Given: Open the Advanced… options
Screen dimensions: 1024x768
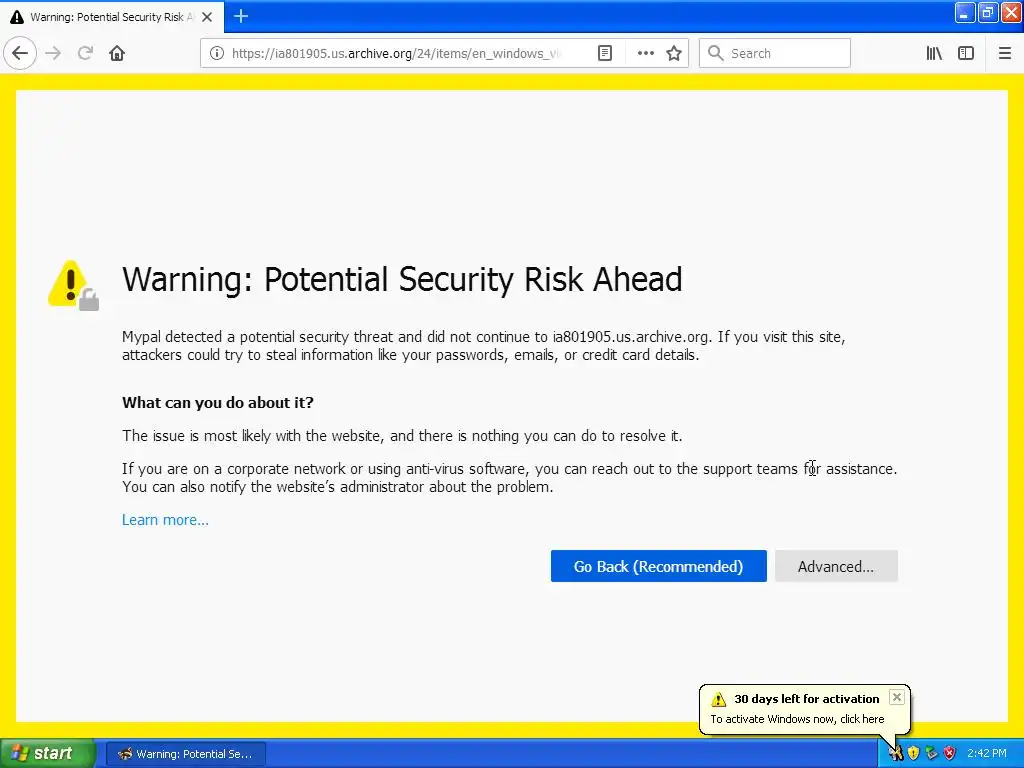Looking at the screenshot, I should tap(836, 566).
